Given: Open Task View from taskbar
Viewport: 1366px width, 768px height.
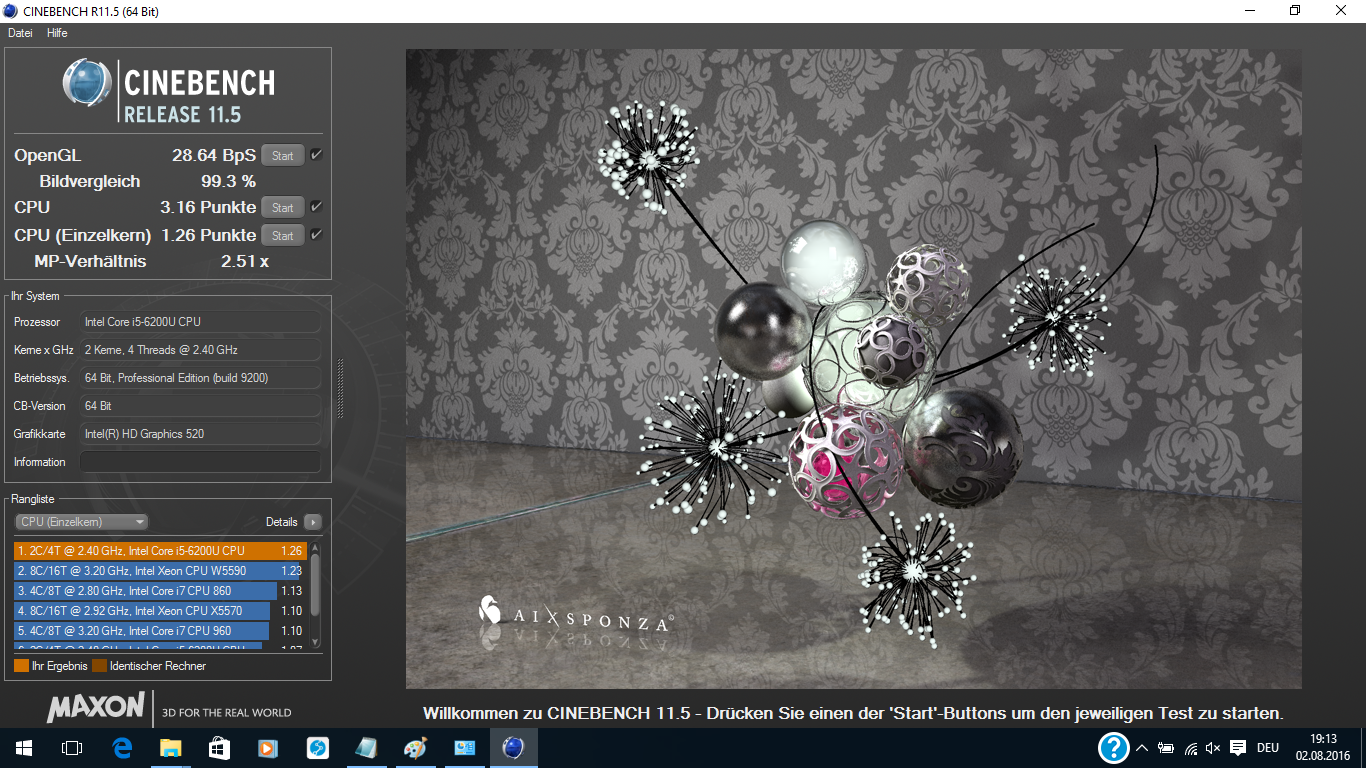Looking at the screenshot, I should 72,748.
